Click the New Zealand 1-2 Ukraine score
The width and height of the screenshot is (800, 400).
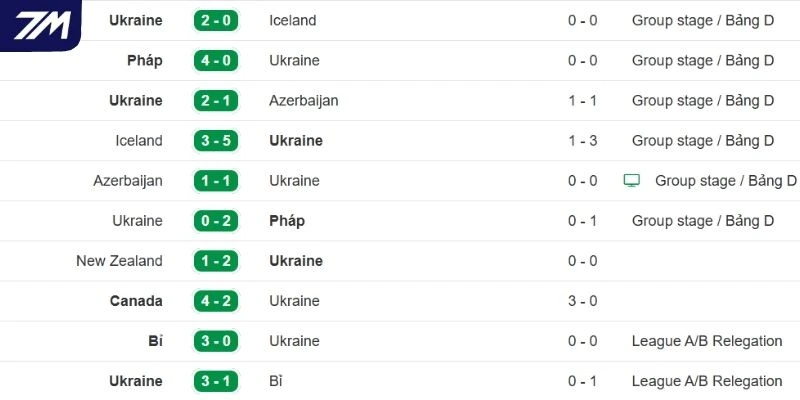coord(216,261)
